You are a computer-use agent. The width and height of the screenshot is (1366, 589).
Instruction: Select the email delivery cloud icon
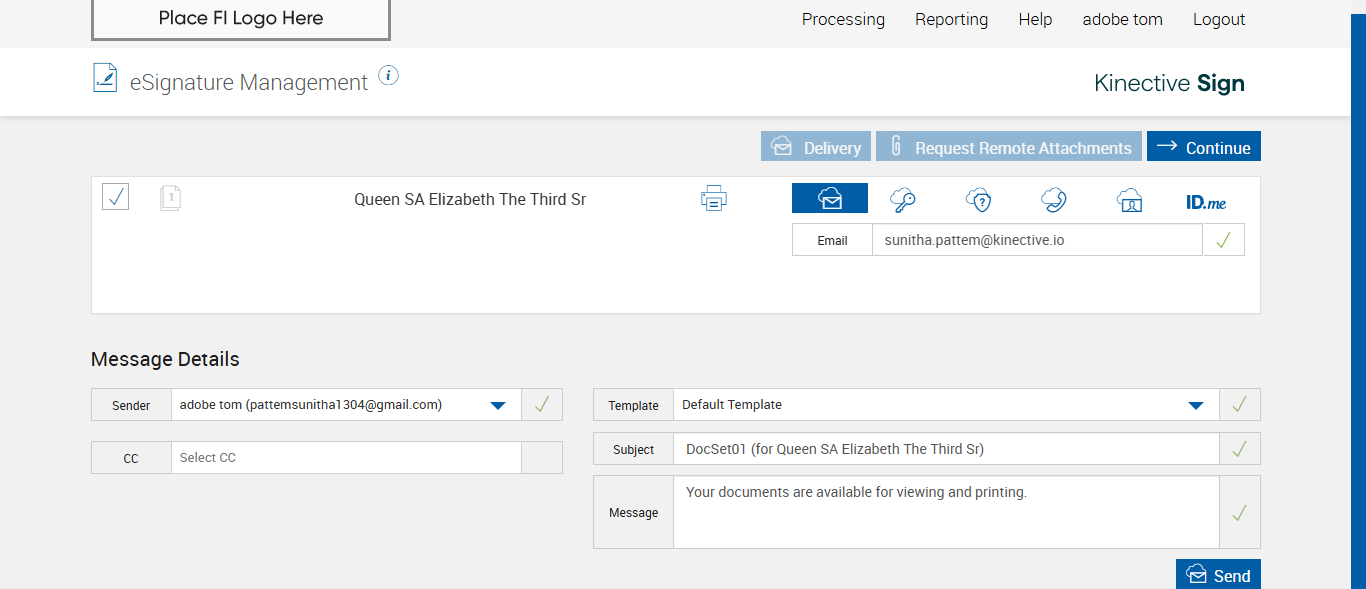(830, 199)
